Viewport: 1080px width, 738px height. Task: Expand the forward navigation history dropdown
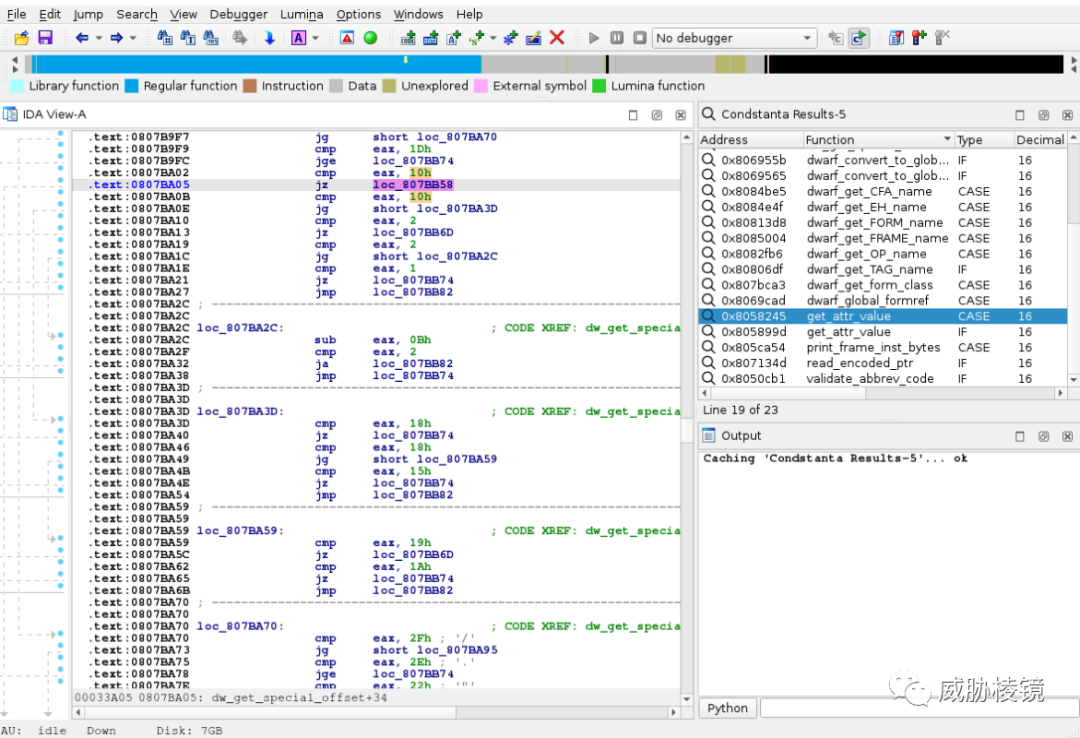tap(133, 38)
